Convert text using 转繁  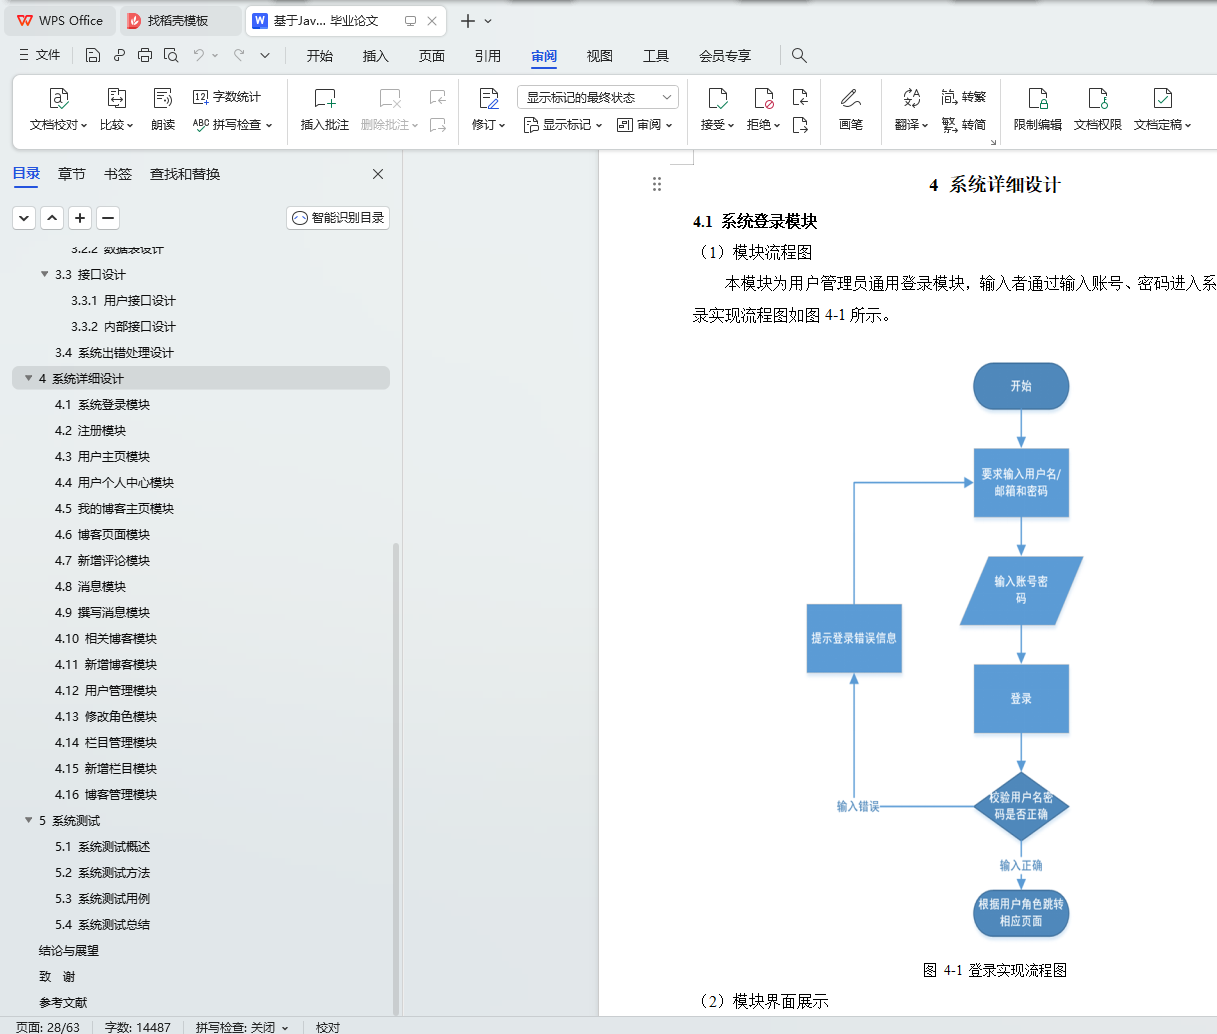964,97
